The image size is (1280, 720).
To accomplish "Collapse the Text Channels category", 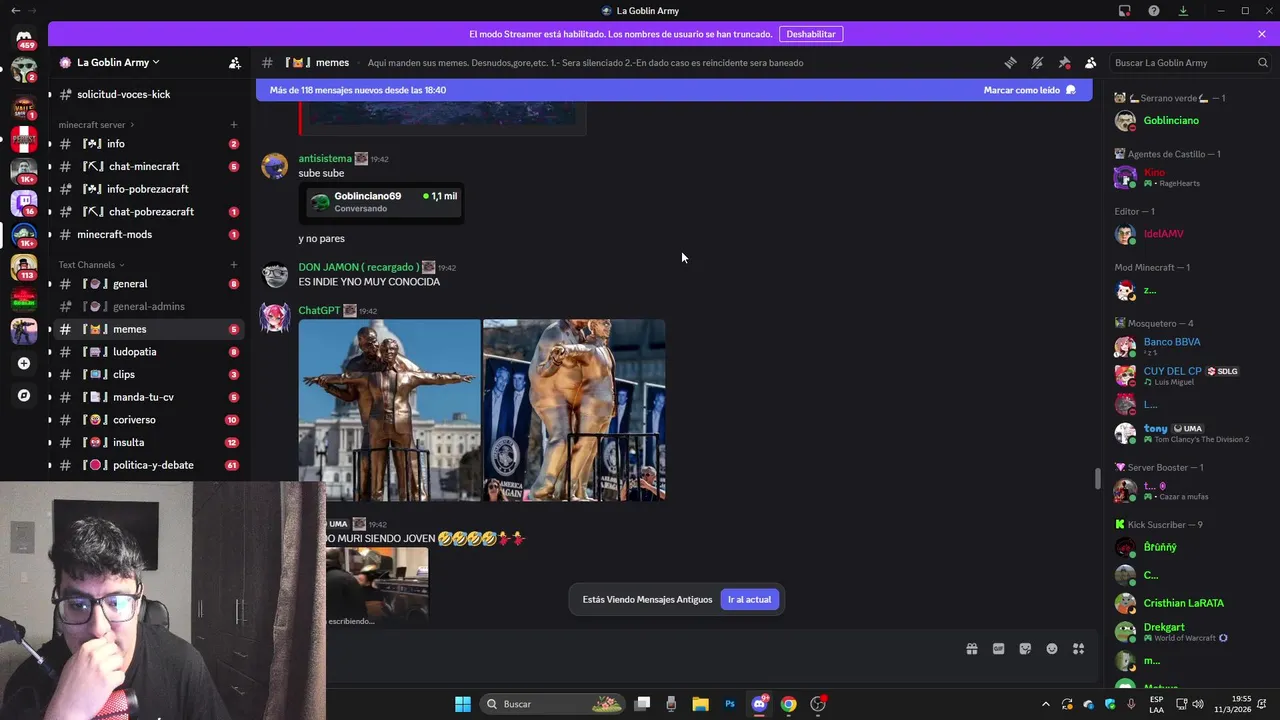I will [x=92, y=265].
